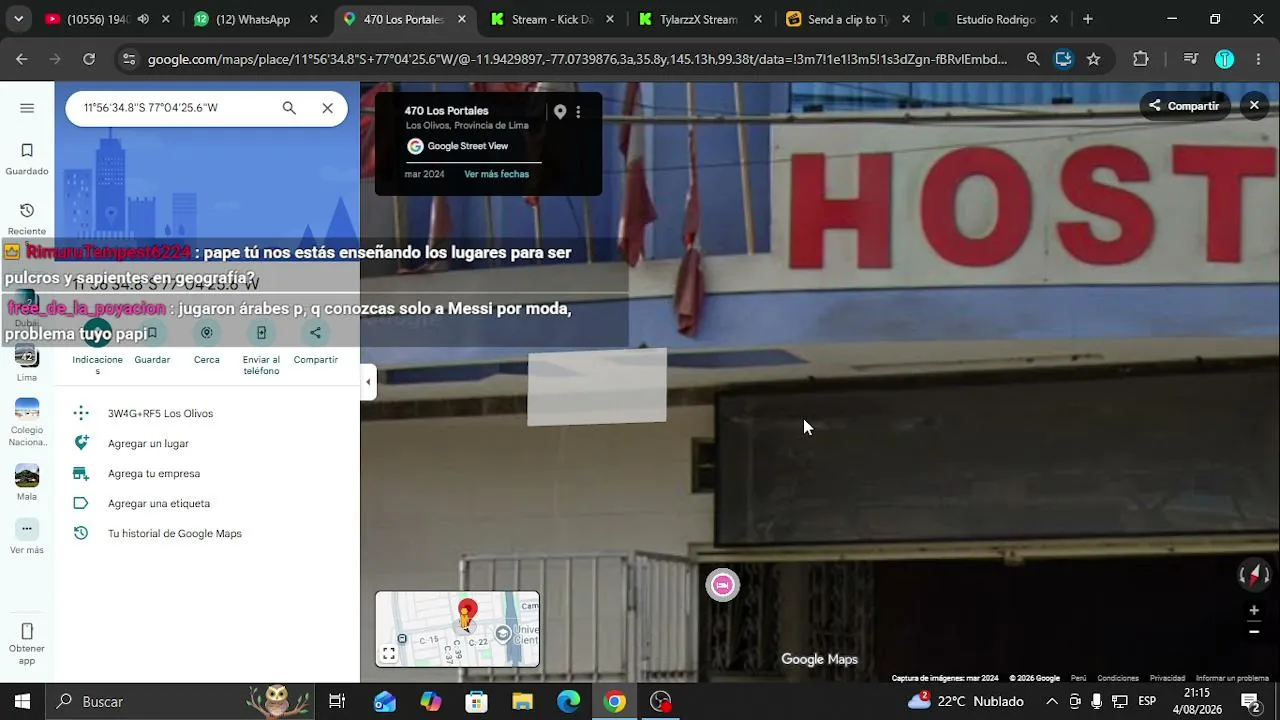Open the Mala recent place thumbnail
The height and width of the screenshot is (720, 1280).
27,482
